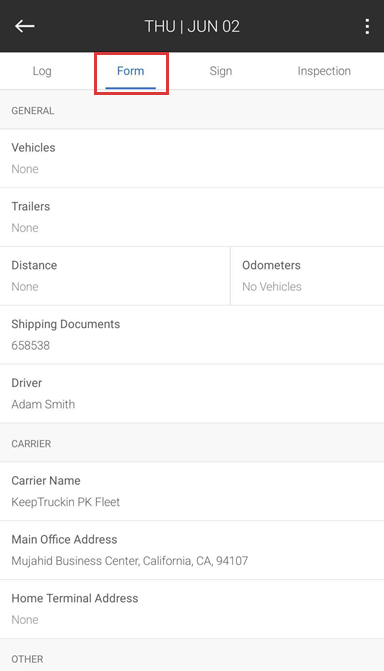The image size is (384, 671).
Task: Tap the back arrow icon
Action: (25, 26)
